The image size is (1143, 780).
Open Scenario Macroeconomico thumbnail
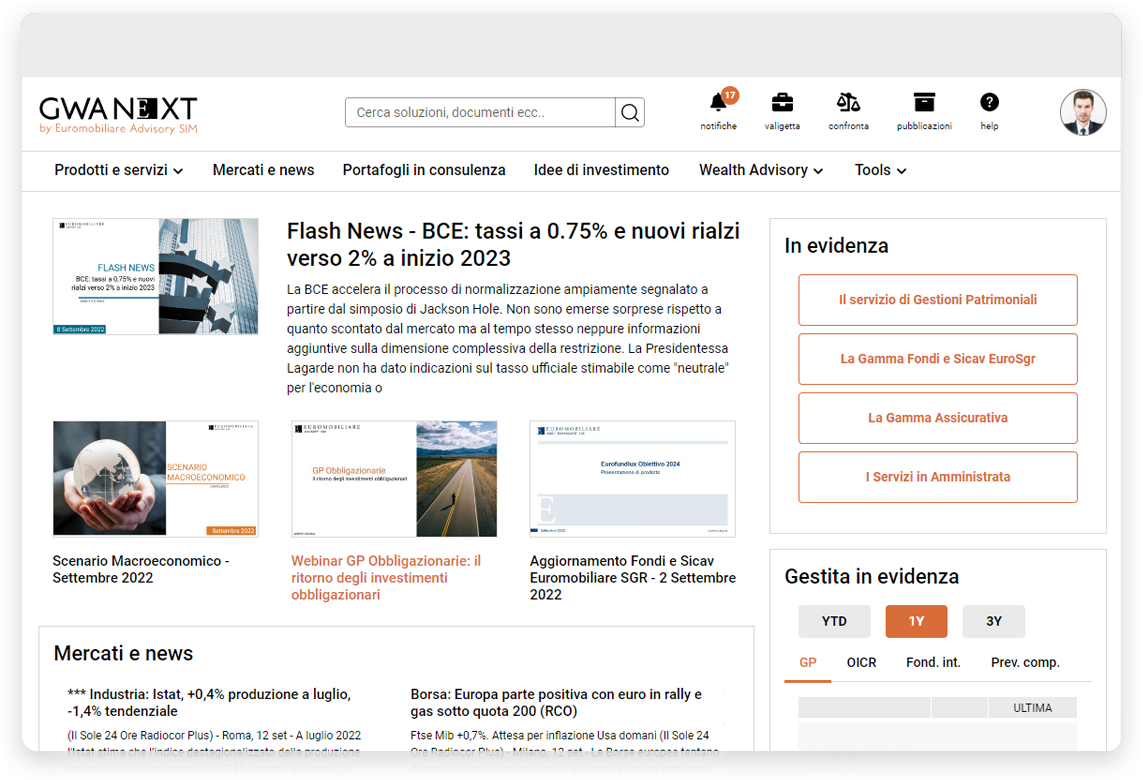(x=155, y=478)
